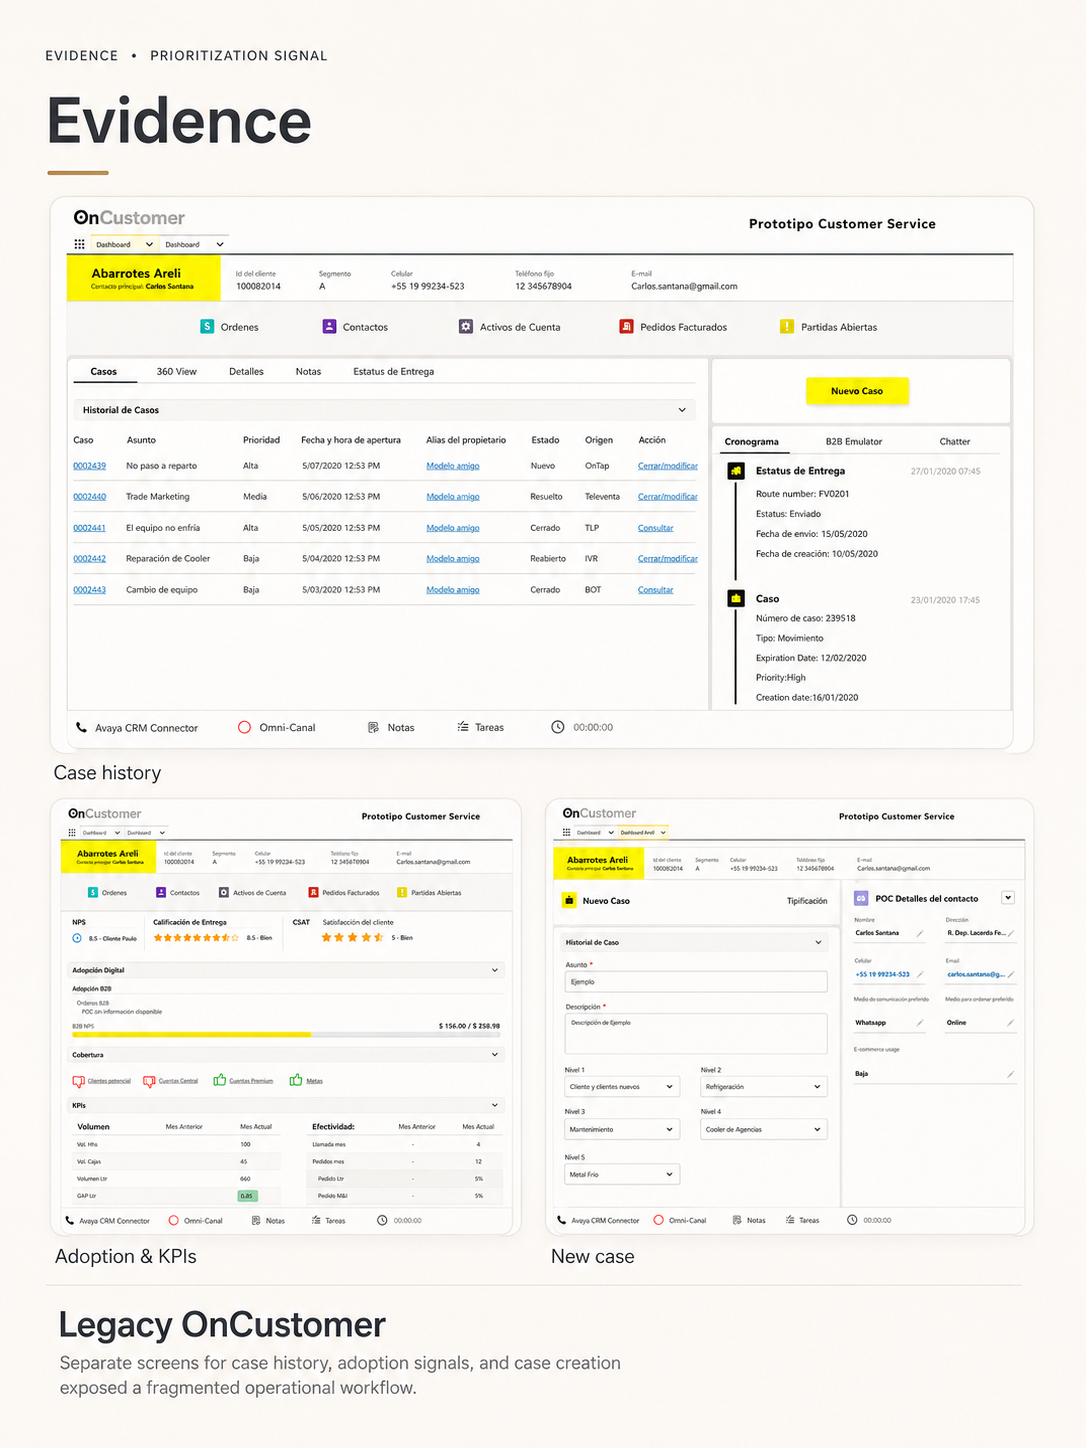Image resolution: width=1086 pixels, height=1448 pixels.
Task: Switch to the Detalles tab
Action: [x=246, y=371]
